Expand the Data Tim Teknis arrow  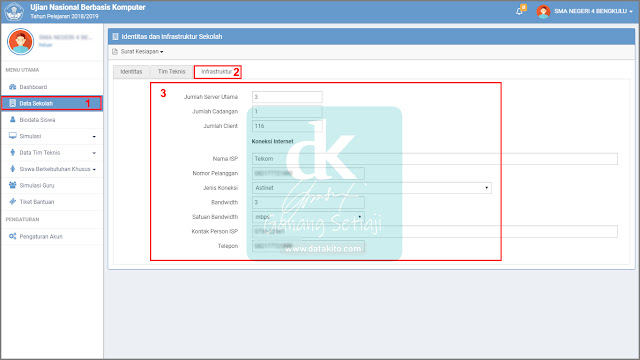coord(94,153)
